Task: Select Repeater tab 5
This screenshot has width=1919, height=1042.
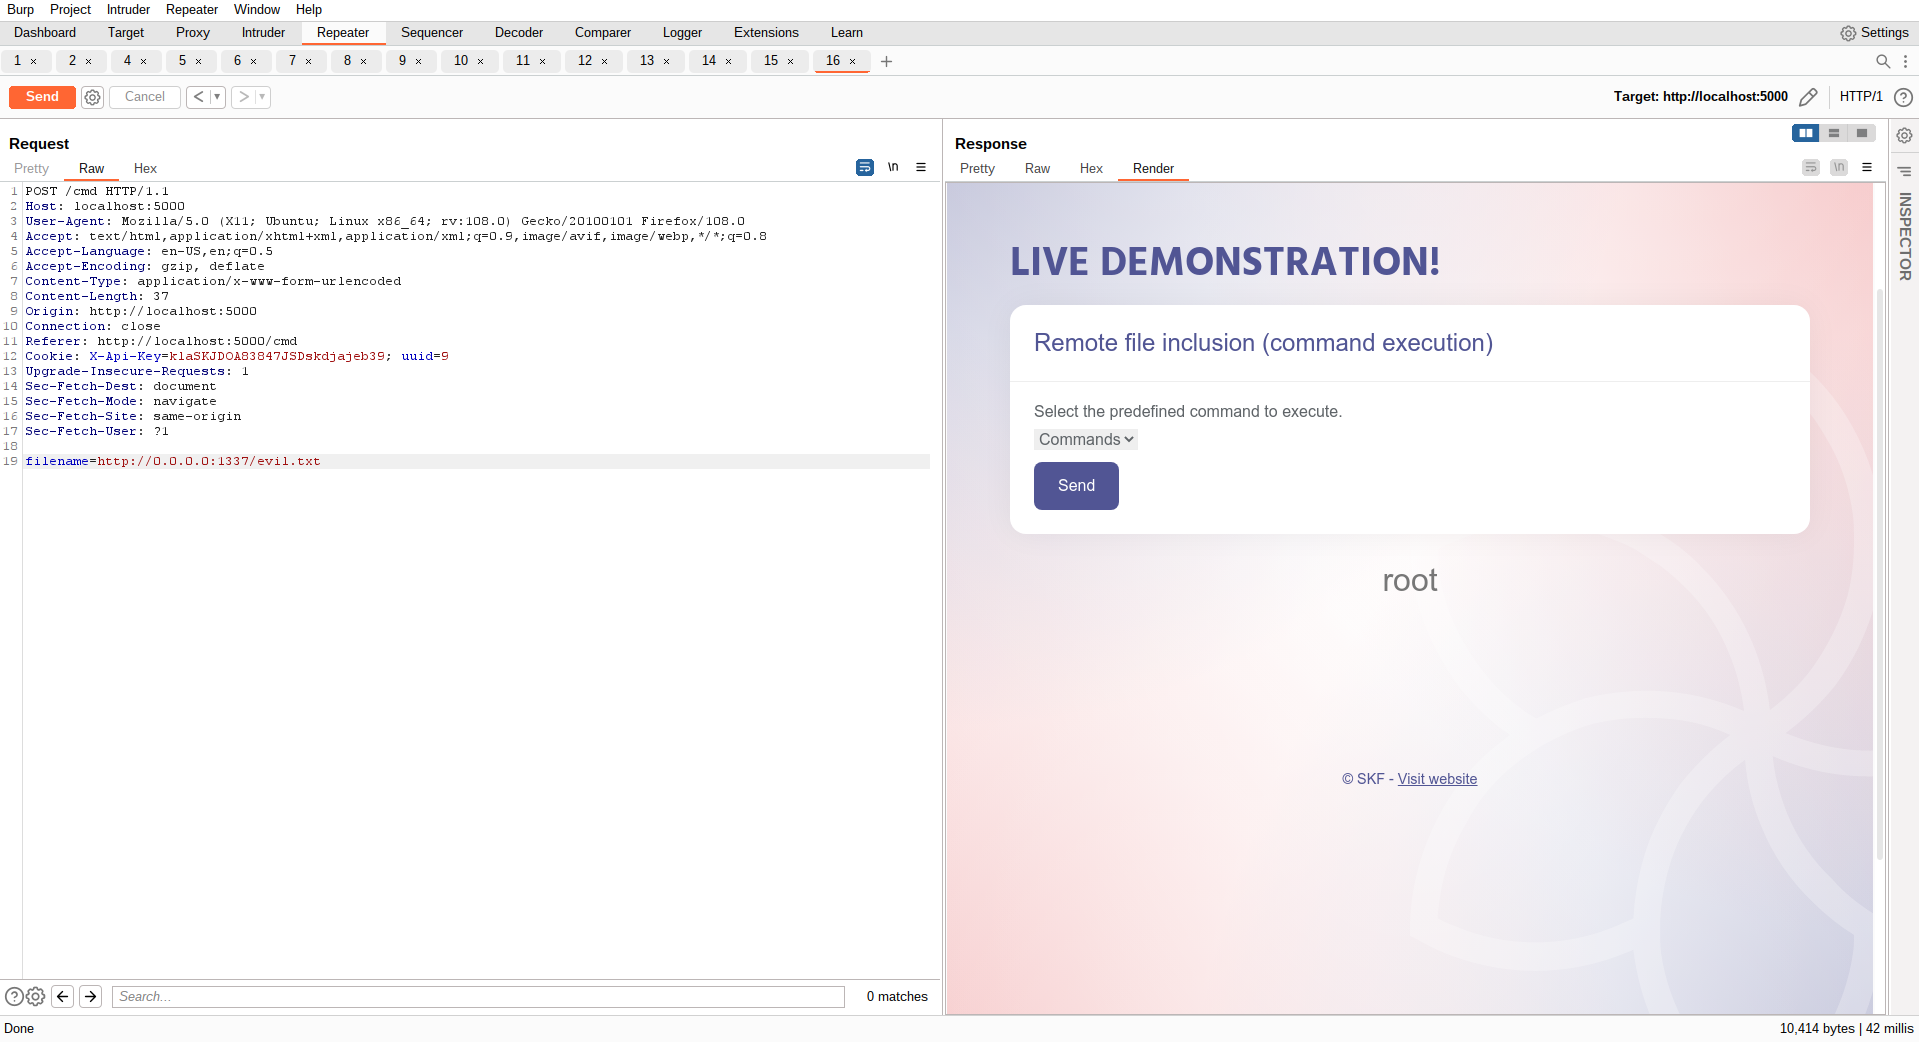Action: [x=182, y=61]
